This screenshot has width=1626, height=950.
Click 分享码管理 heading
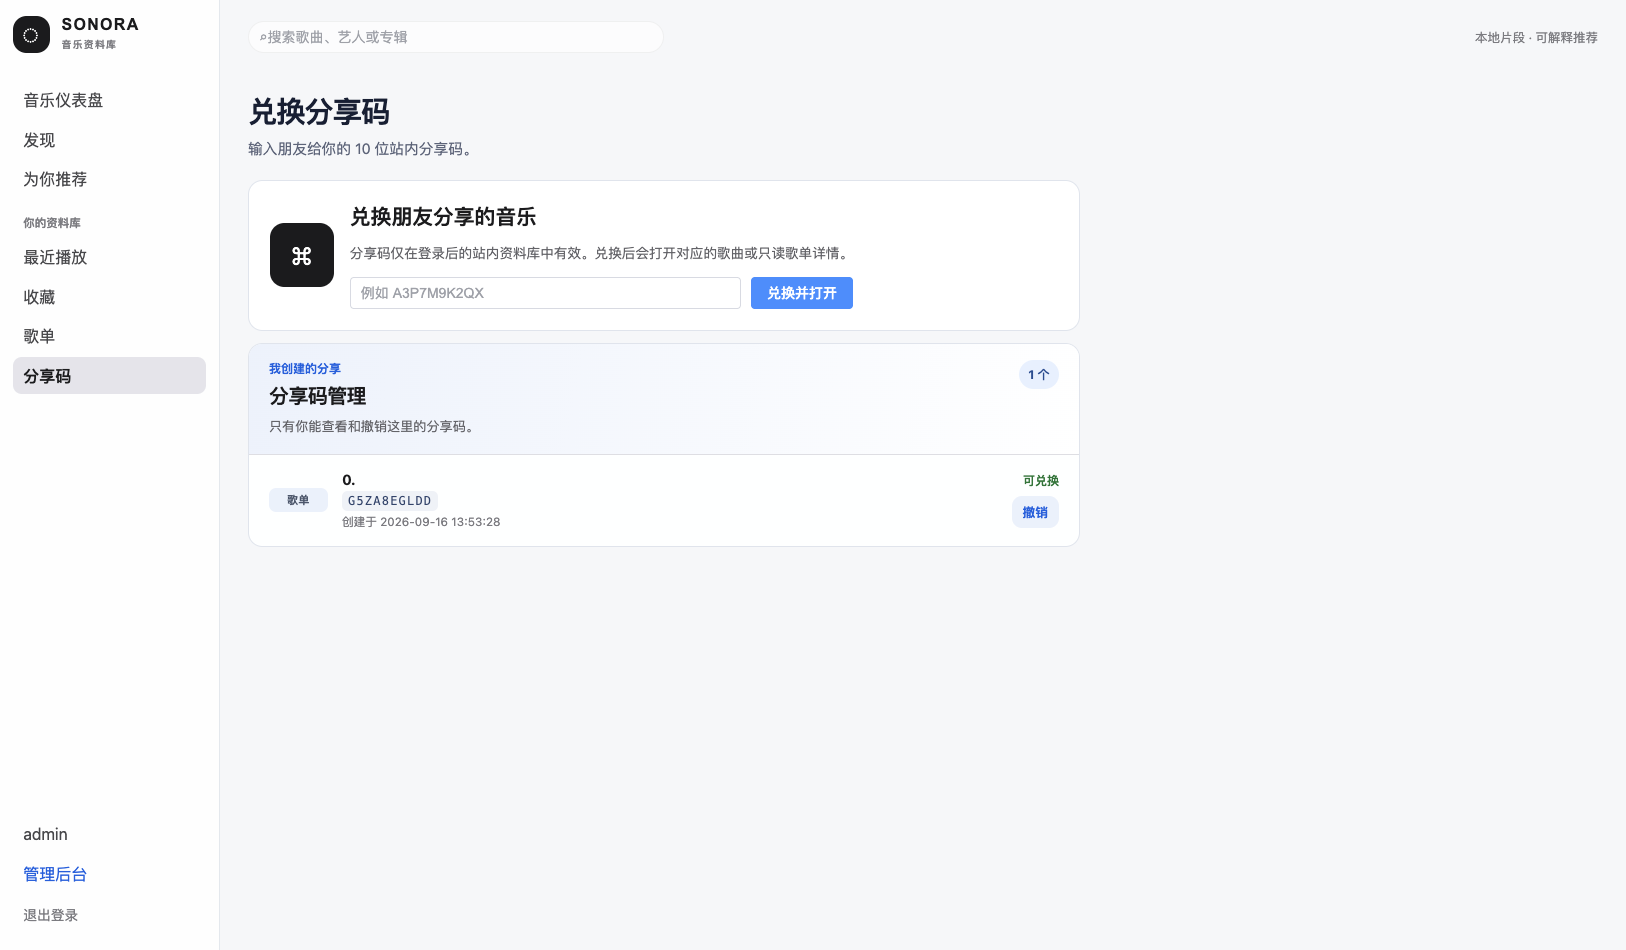[x=318, y=396]
